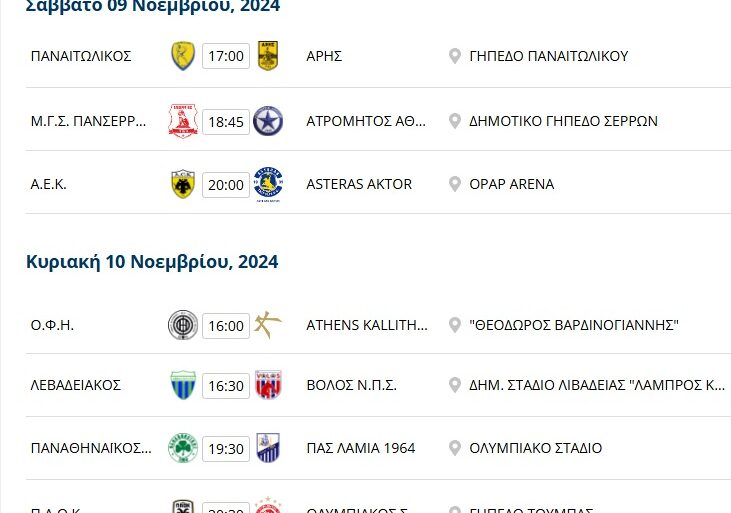The height and width of the screenshot is (513, 731).
Task: Click the OFI round crest icon
Action: click(183, 325)
